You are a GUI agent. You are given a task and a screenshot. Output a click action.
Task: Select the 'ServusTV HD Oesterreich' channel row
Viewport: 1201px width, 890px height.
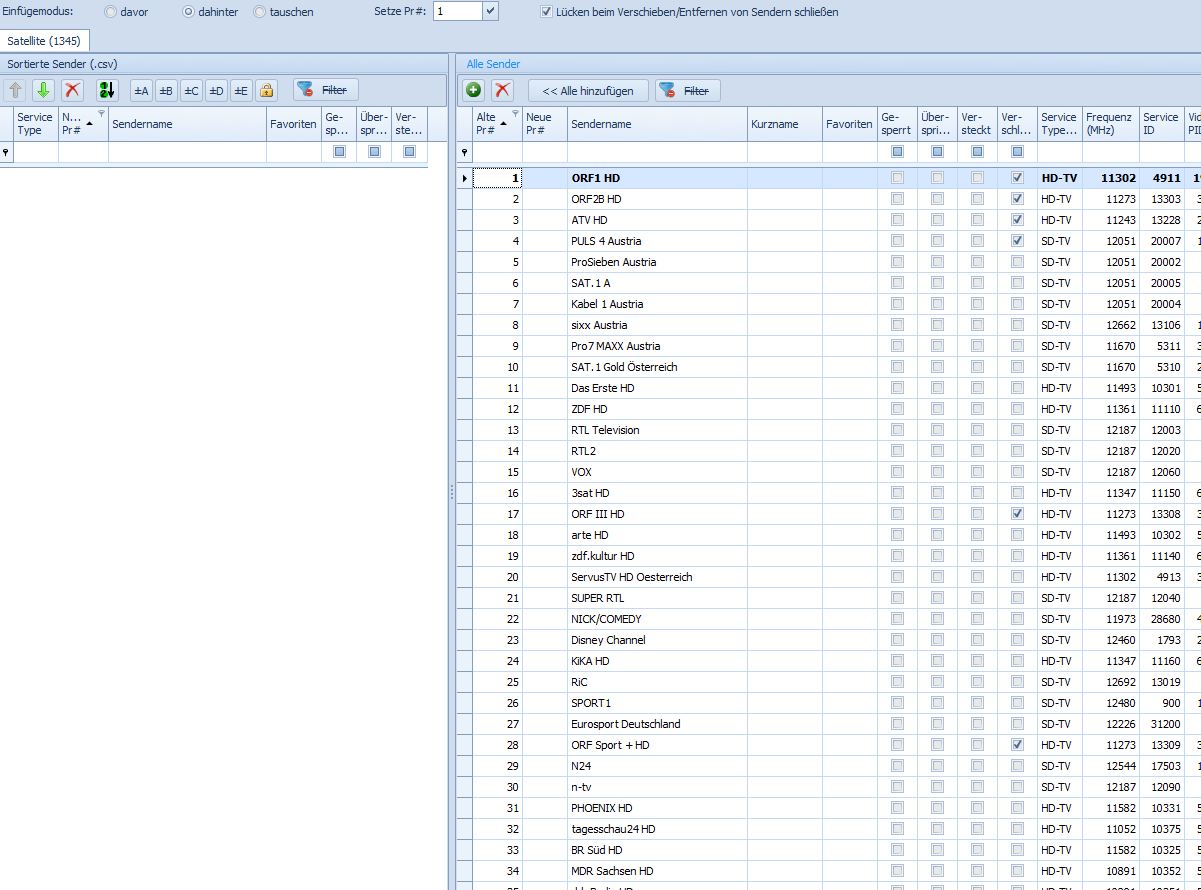coord(828,577)
